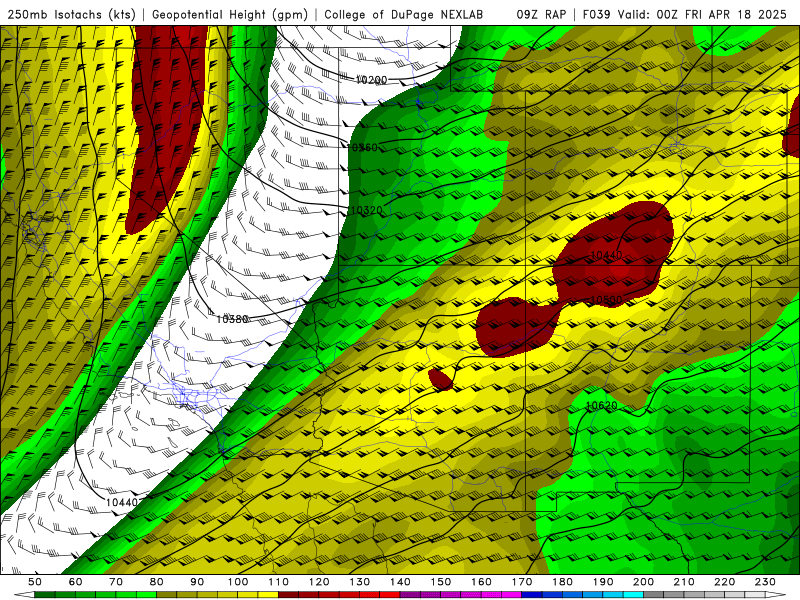Click the 'College of DuPage NEXLAB' header text
Viewport: 800px width, 600px height.
pos(403,15)
